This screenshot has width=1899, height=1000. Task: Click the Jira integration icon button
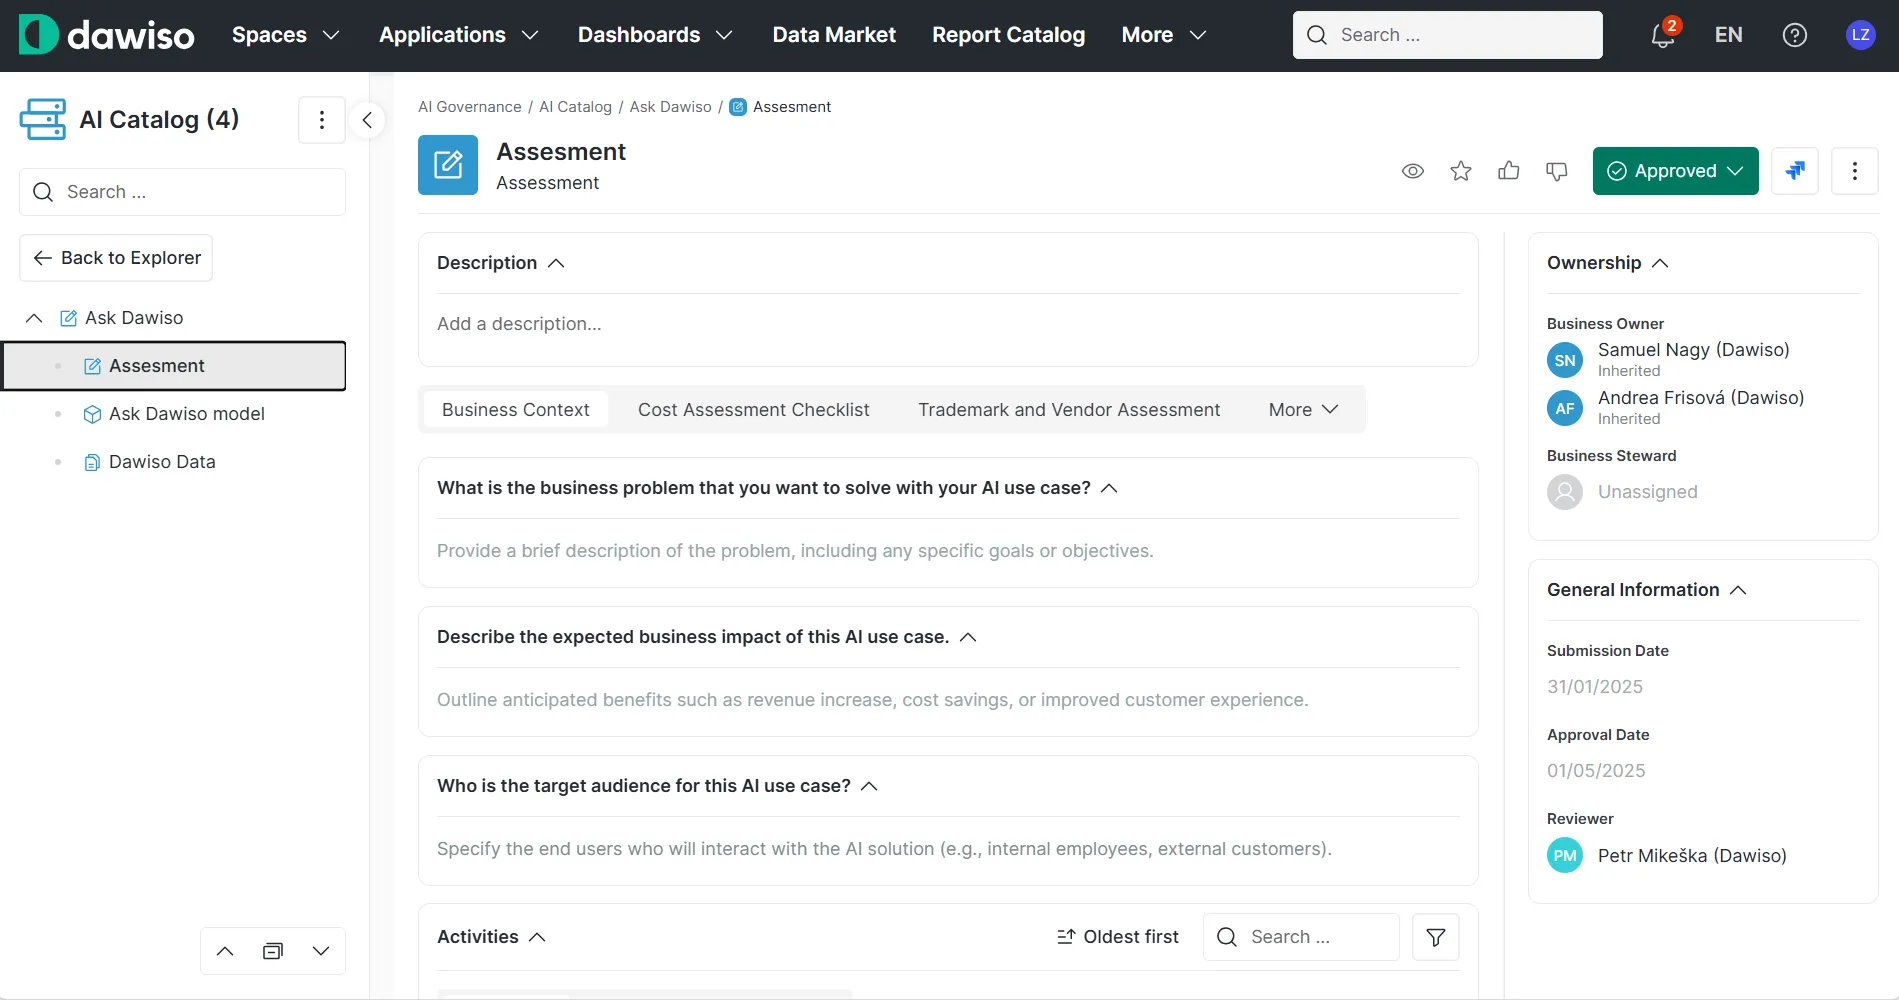1795,171
